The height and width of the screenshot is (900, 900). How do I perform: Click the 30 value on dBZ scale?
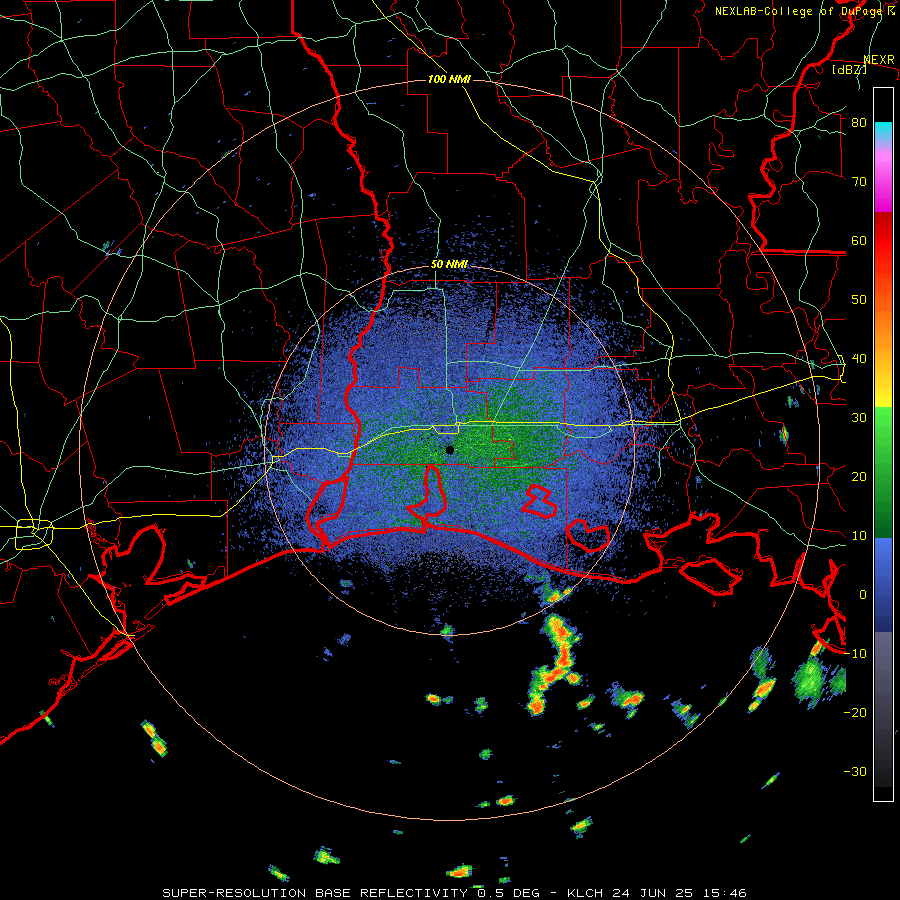tap(859, 418)
